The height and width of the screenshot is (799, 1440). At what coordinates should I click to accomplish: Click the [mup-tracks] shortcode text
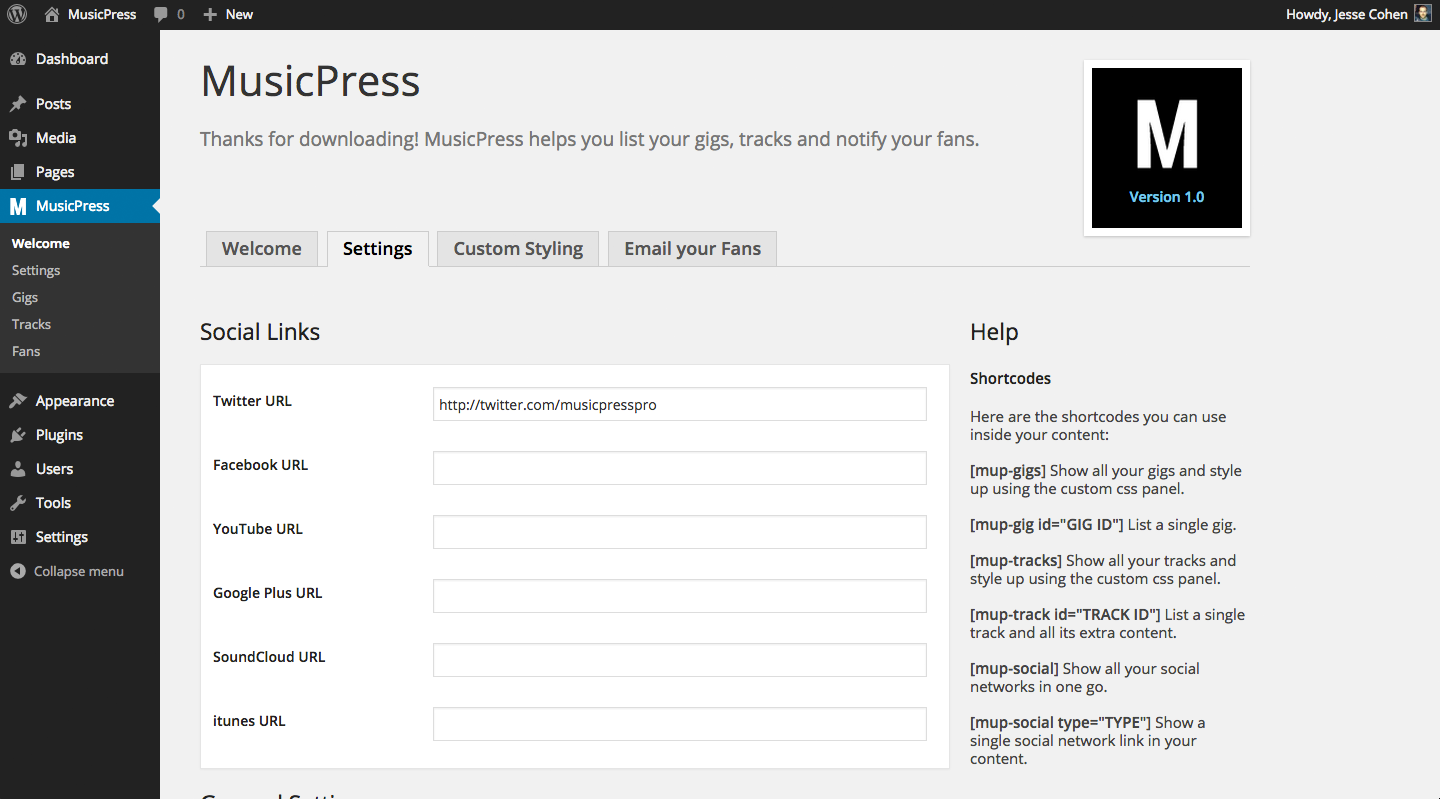pos(1016,561)
